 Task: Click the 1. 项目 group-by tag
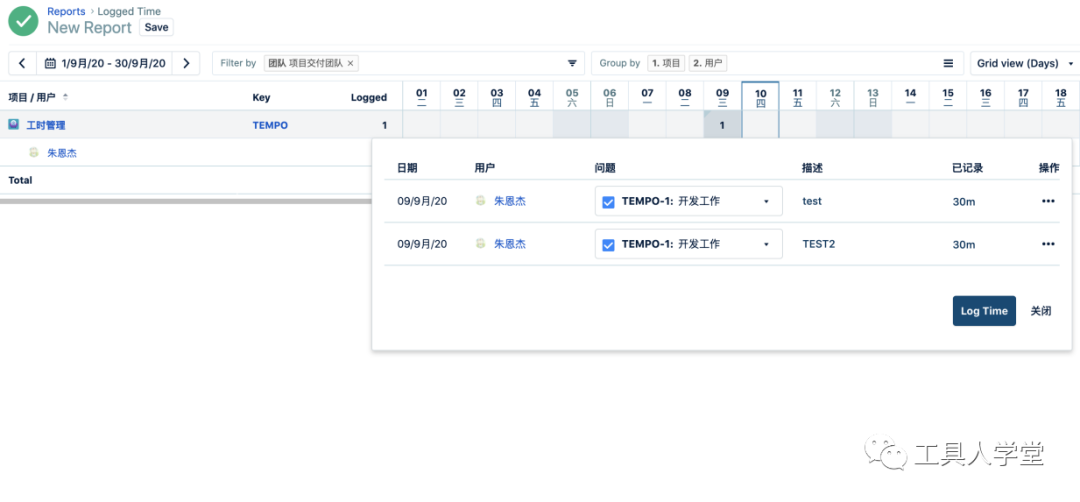click(666, 63)
